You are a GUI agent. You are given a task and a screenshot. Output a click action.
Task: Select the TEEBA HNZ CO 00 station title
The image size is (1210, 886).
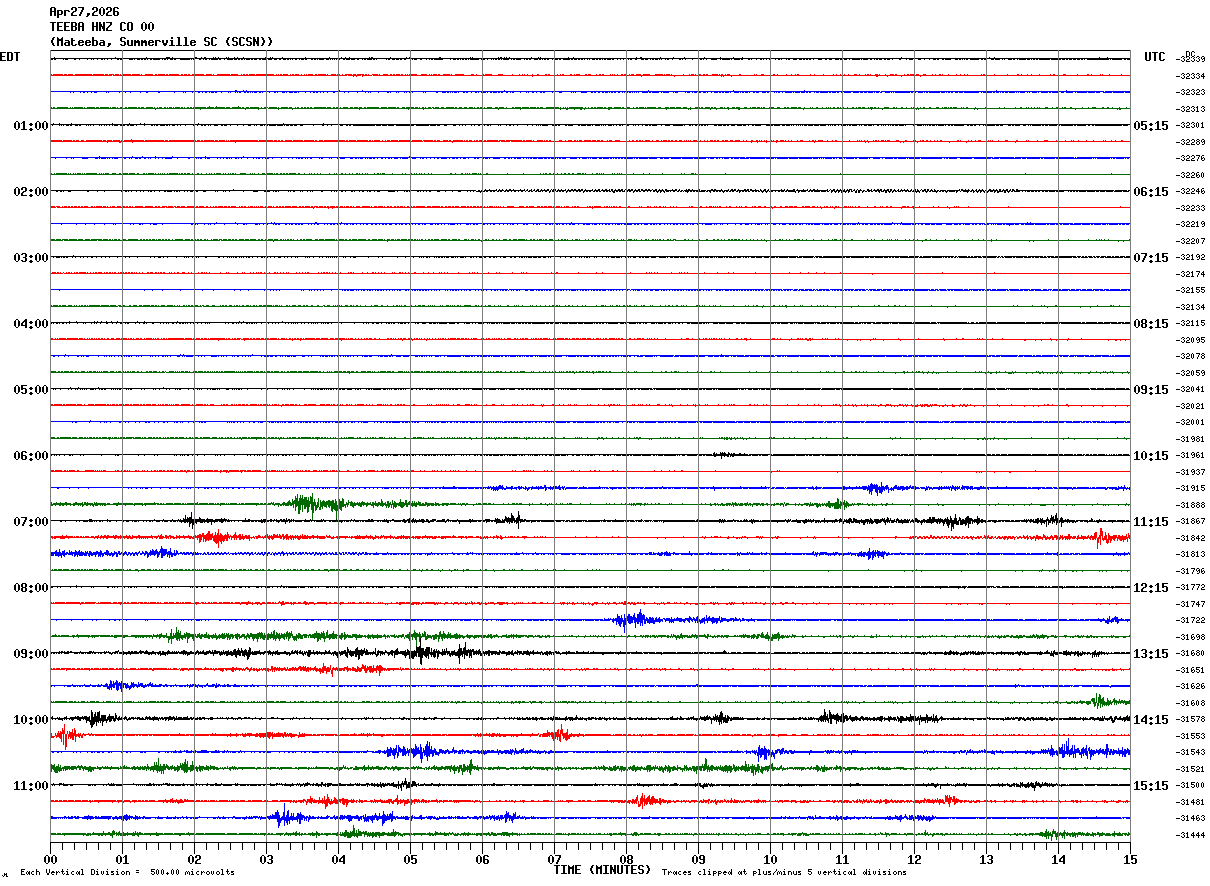[102, 27]
